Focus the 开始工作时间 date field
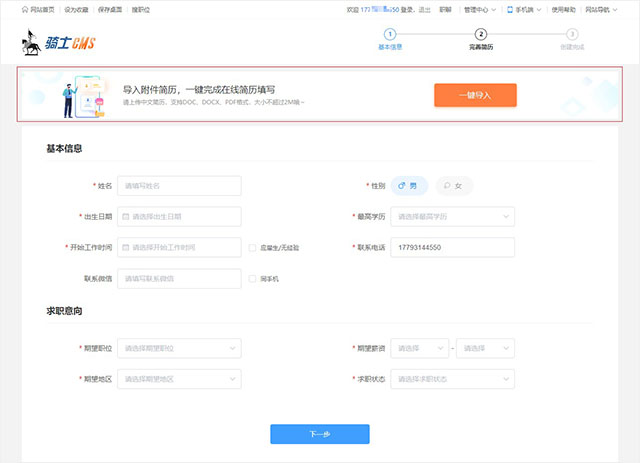The image size is (640, 463). pos(179,247)
